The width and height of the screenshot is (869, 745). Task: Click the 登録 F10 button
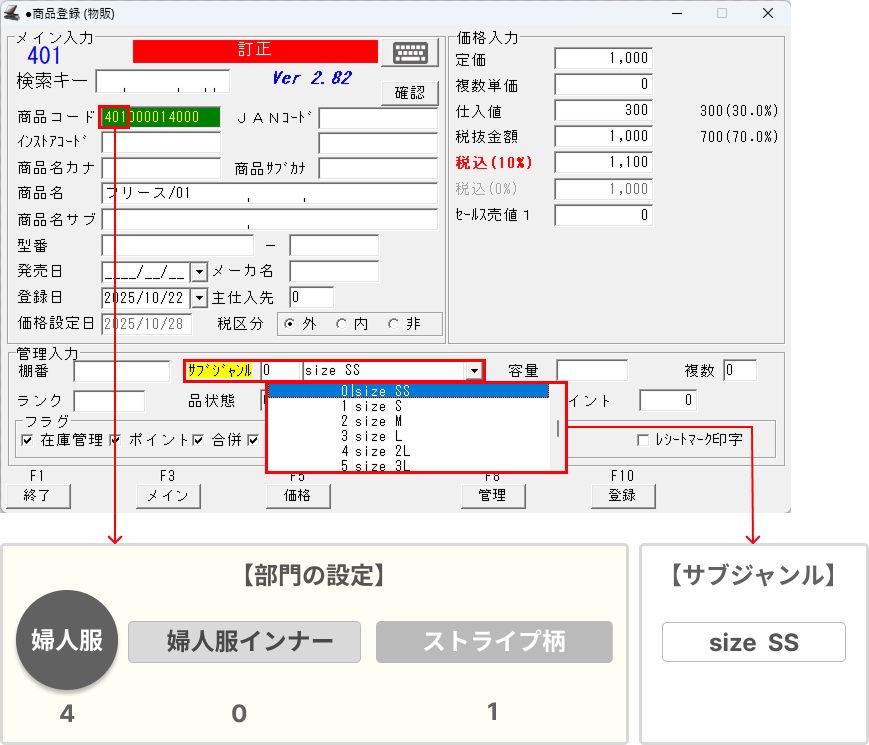click(621, 495)
